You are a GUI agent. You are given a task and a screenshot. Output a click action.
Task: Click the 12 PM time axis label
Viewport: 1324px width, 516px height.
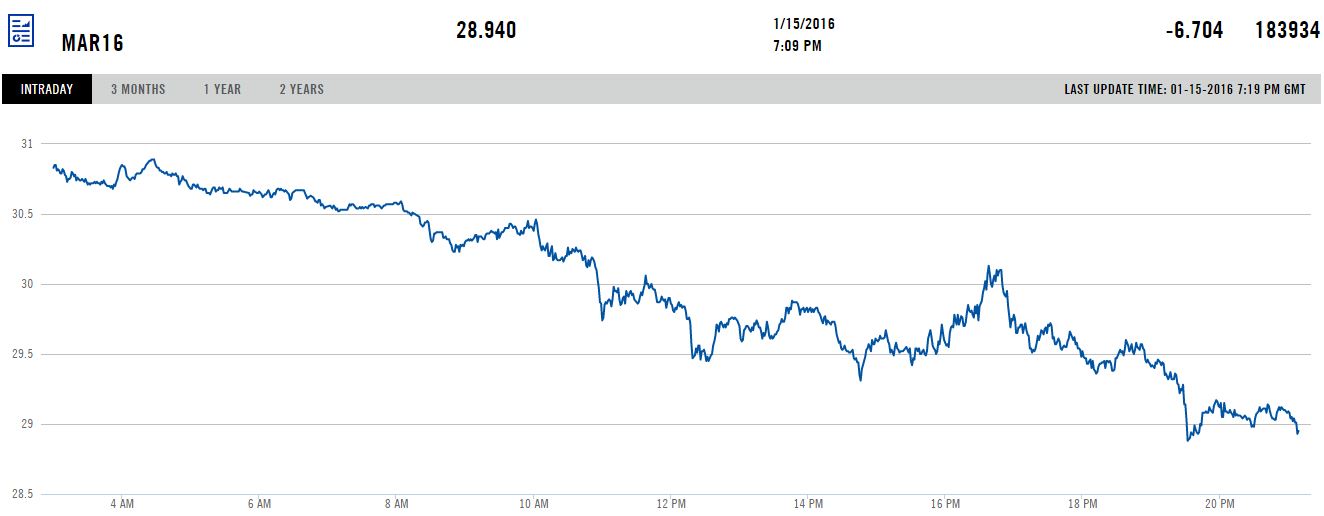[x=671, y=504]
